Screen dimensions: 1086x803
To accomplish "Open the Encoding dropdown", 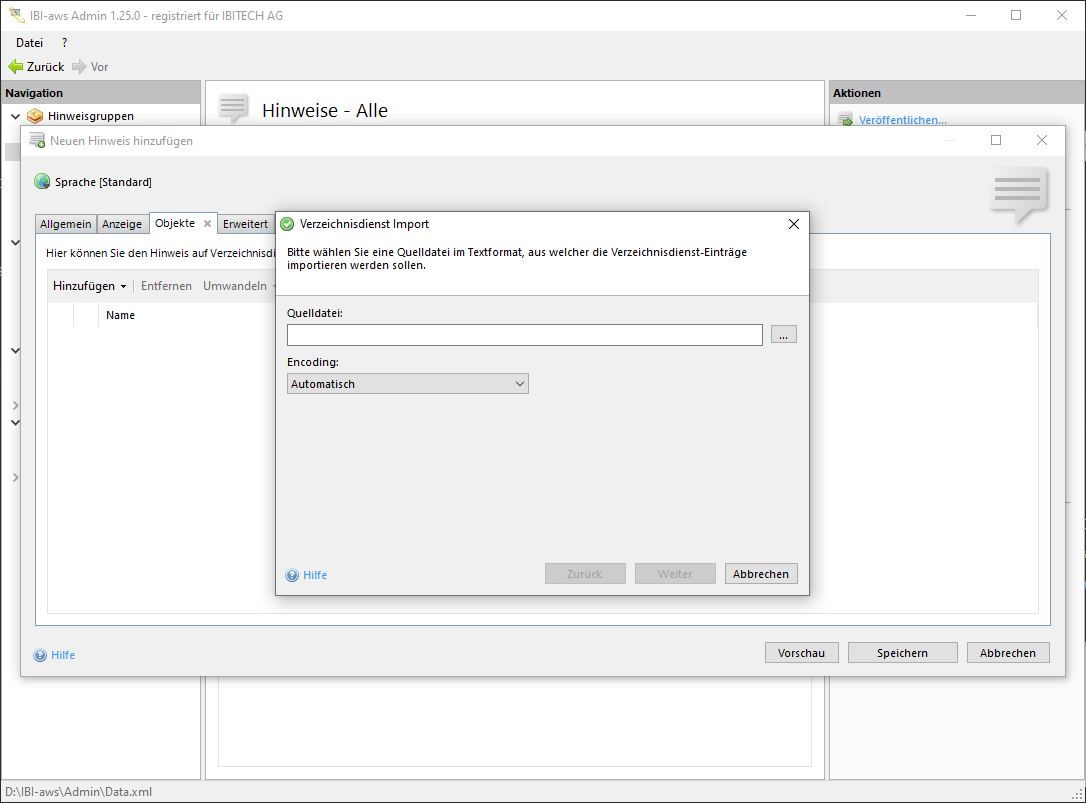I will pos(408,384).
